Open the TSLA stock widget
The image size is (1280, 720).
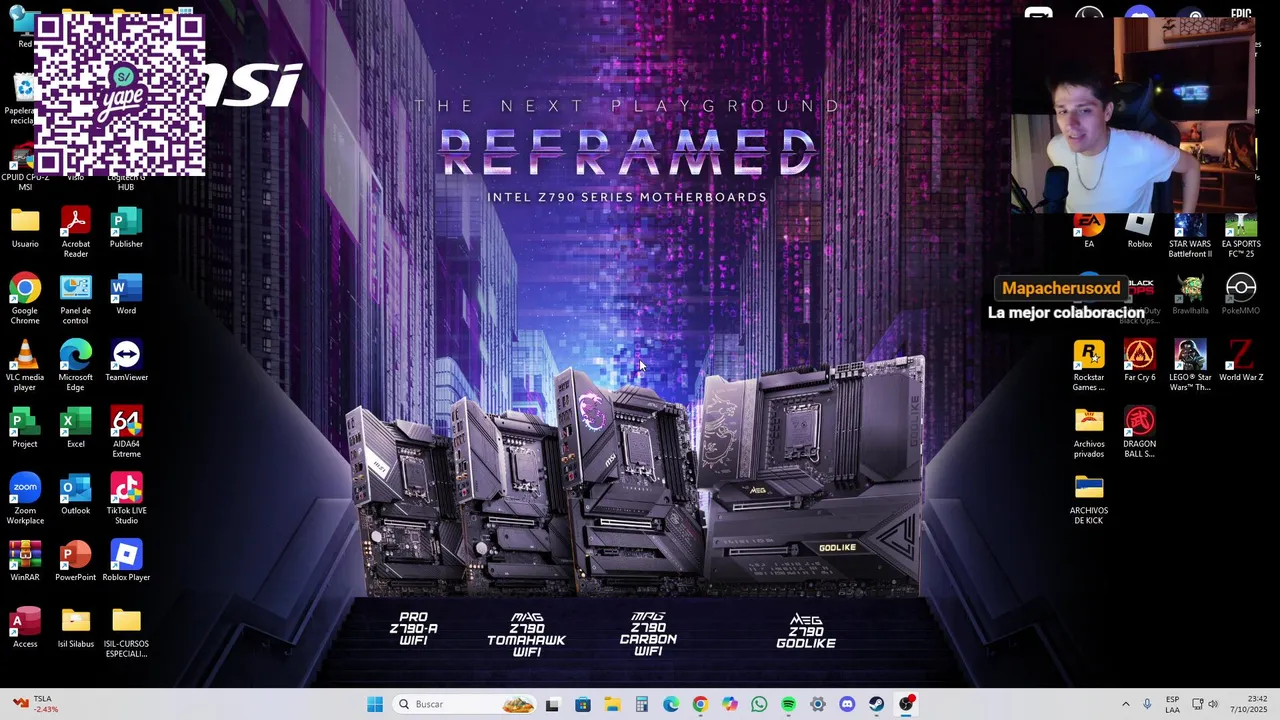(36, 704)
